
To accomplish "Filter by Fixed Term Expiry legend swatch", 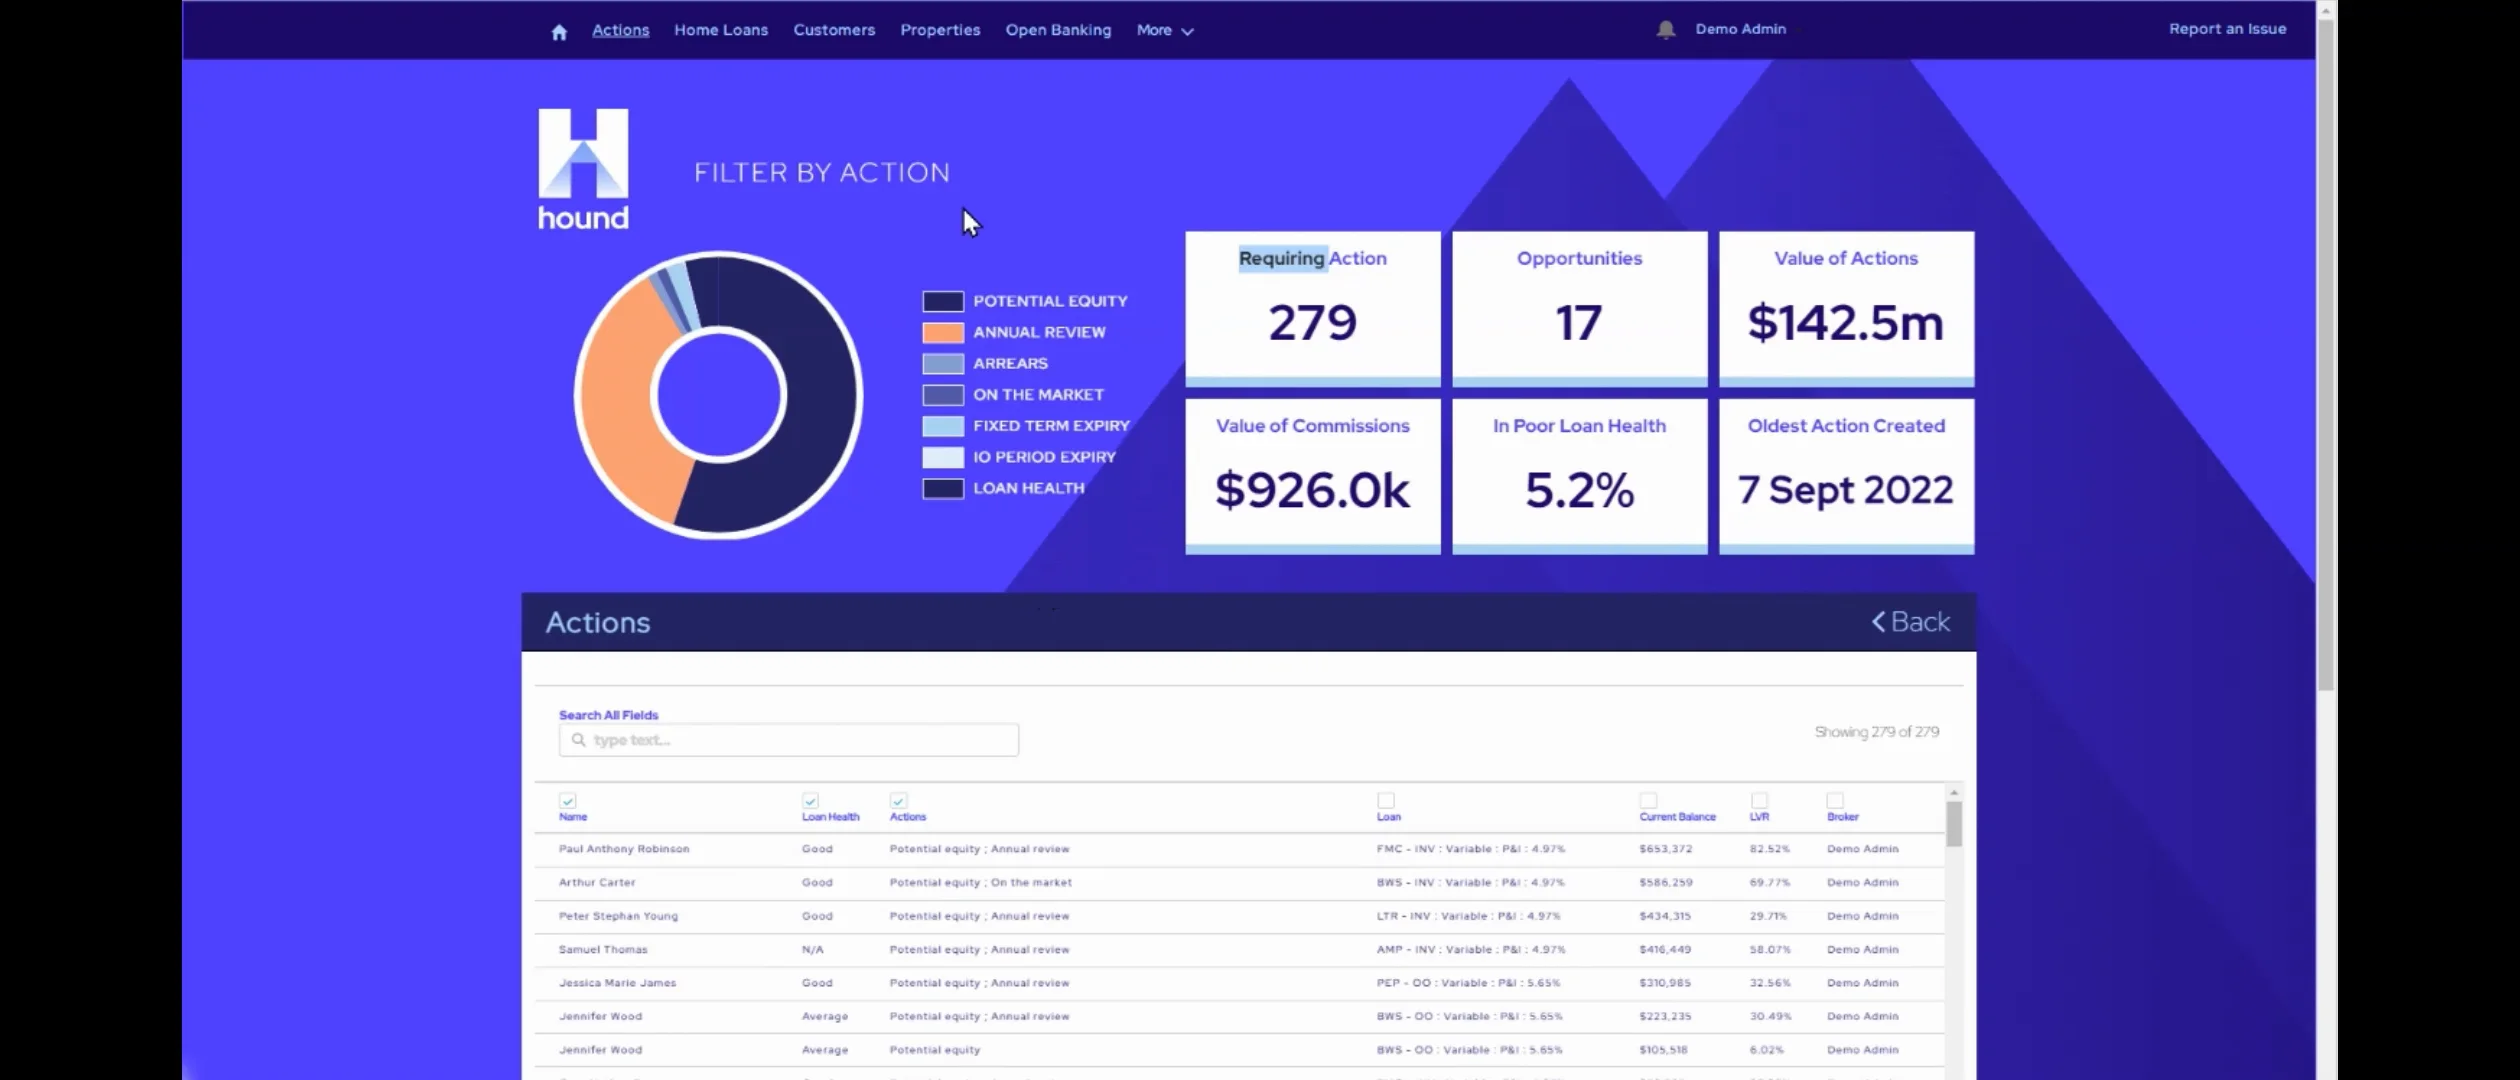I will click(942, 426).
